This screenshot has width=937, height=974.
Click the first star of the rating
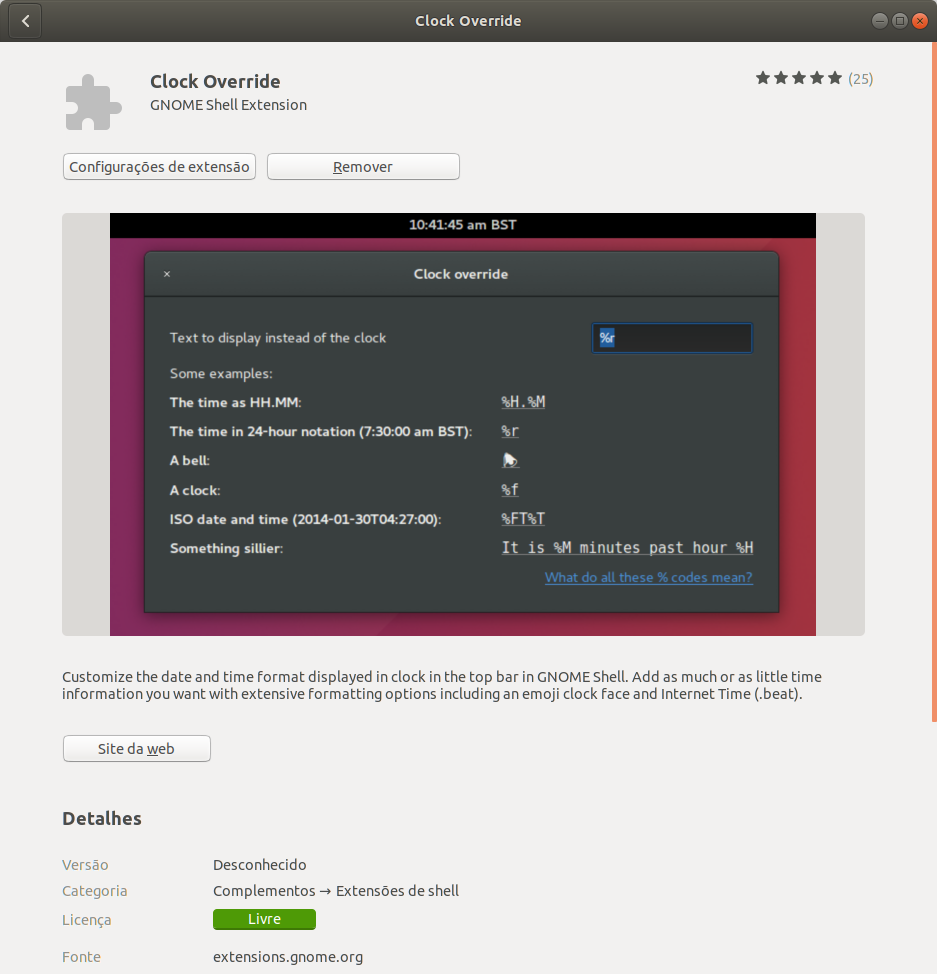[762, 77]
